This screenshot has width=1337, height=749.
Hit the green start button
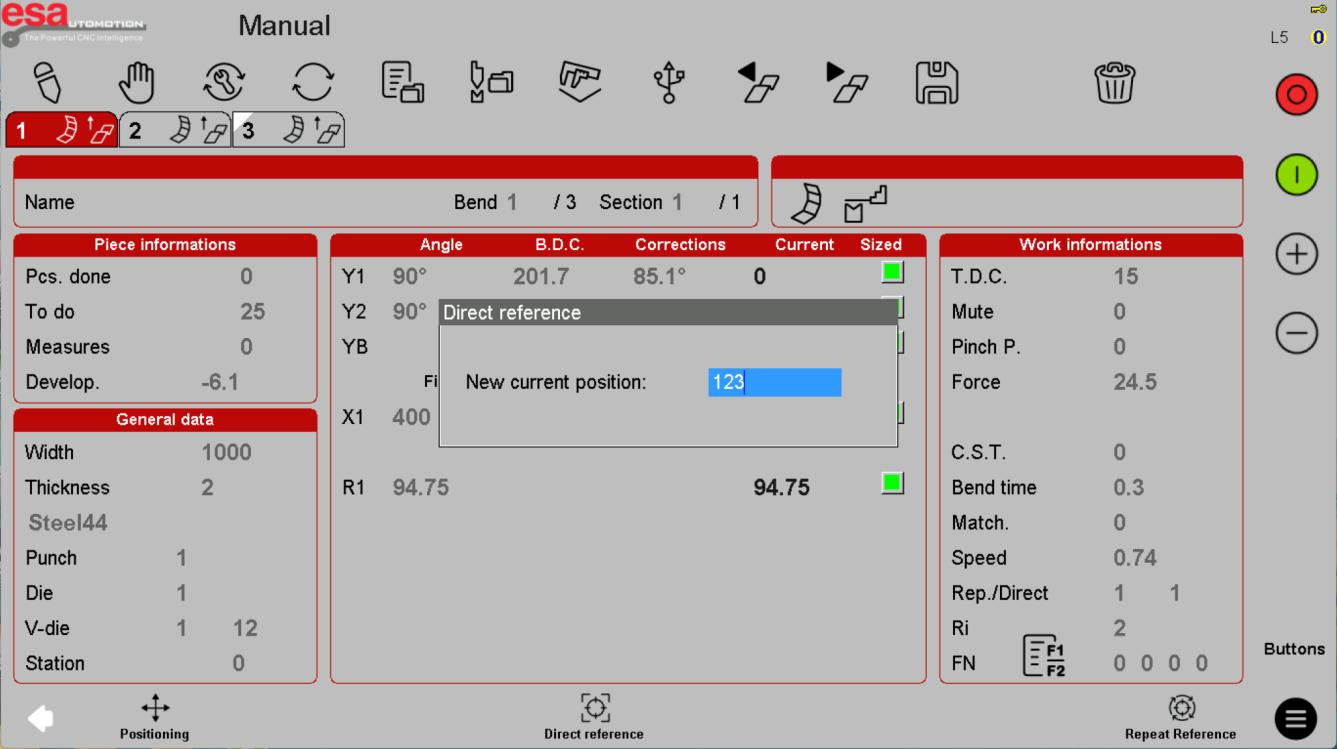1296,176
